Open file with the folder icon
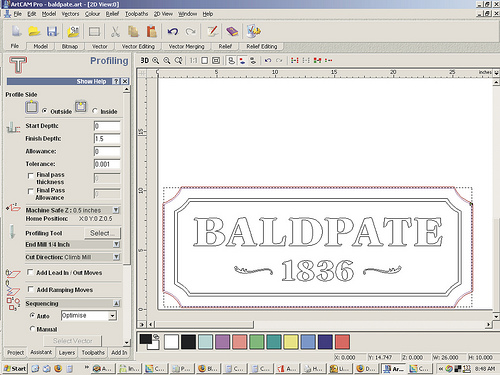The height and width of the screenshot is (375, 500). point(34,31)
